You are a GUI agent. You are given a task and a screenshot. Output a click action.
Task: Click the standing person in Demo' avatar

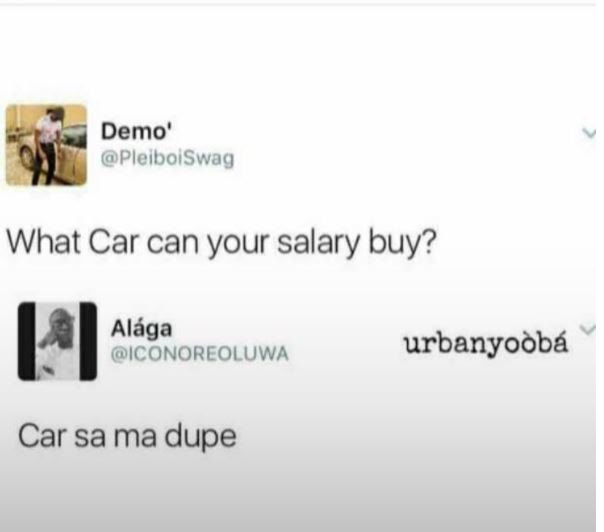(47, 146)
